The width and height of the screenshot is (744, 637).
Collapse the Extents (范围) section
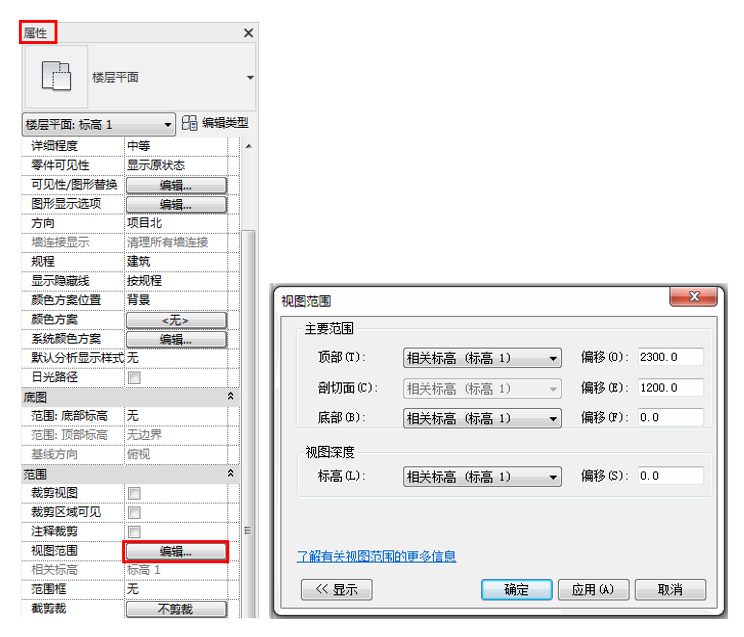coord(232,473)
